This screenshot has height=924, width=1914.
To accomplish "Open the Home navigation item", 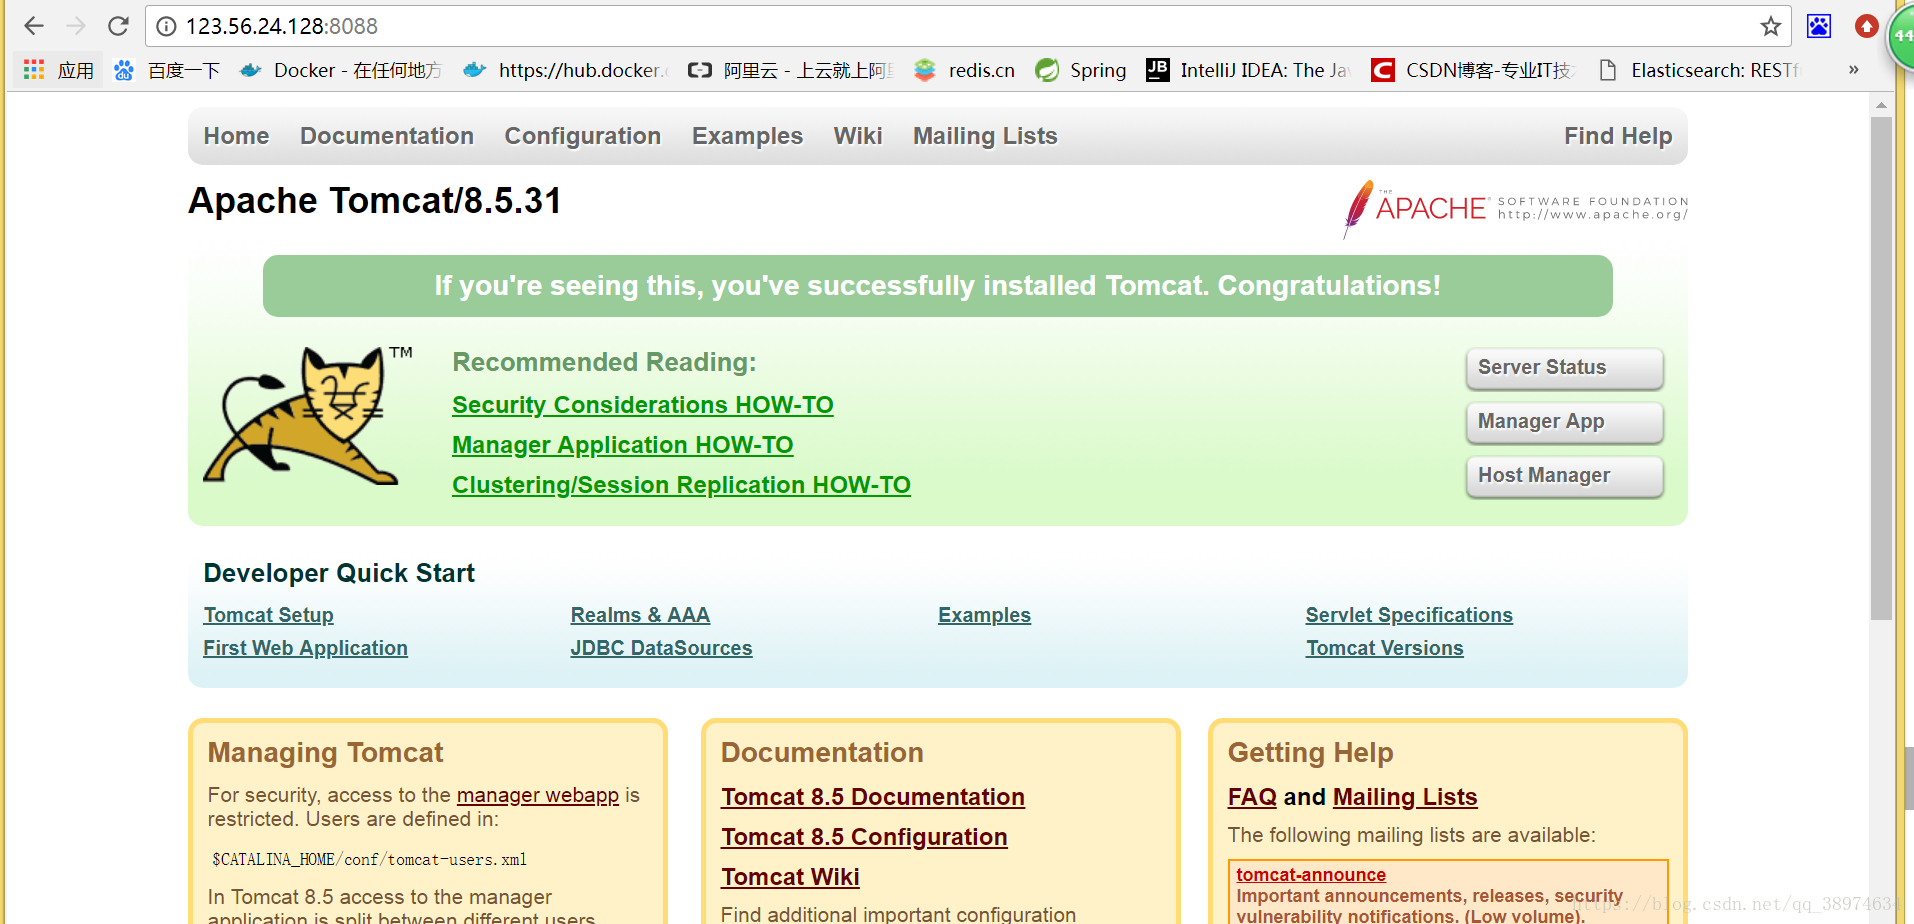I will coord(236,136).
